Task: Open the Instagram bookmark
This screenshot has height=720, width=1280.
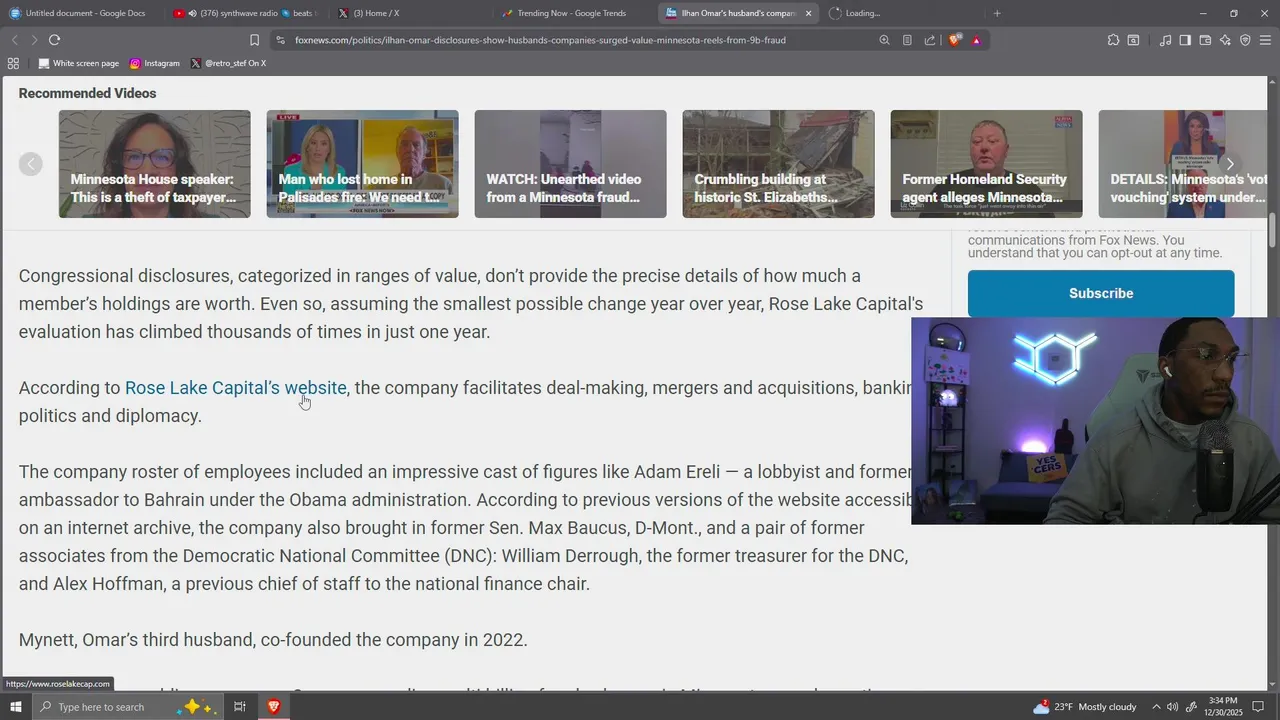Action: point(155,63)
